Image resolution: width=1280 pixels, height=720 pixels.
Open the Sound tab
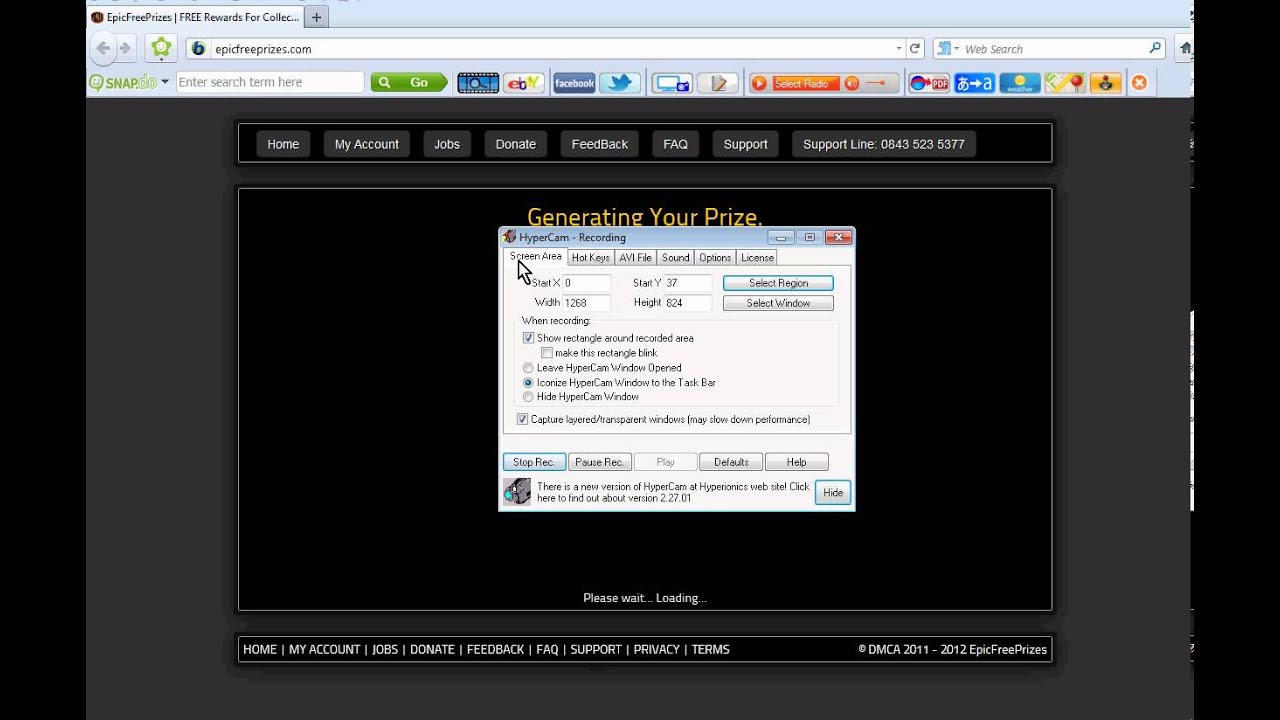[675, 258]
